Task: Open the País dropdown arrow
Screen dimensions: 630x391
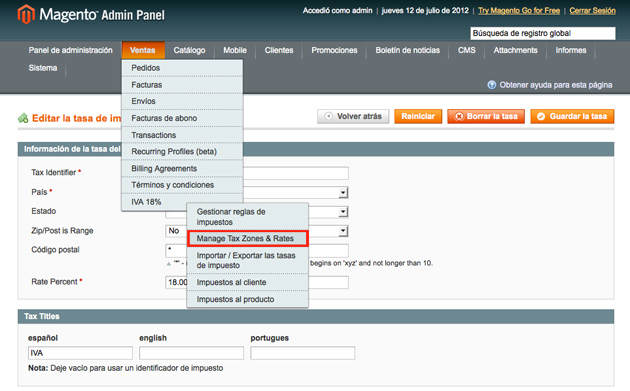Action: click(343, 192)
